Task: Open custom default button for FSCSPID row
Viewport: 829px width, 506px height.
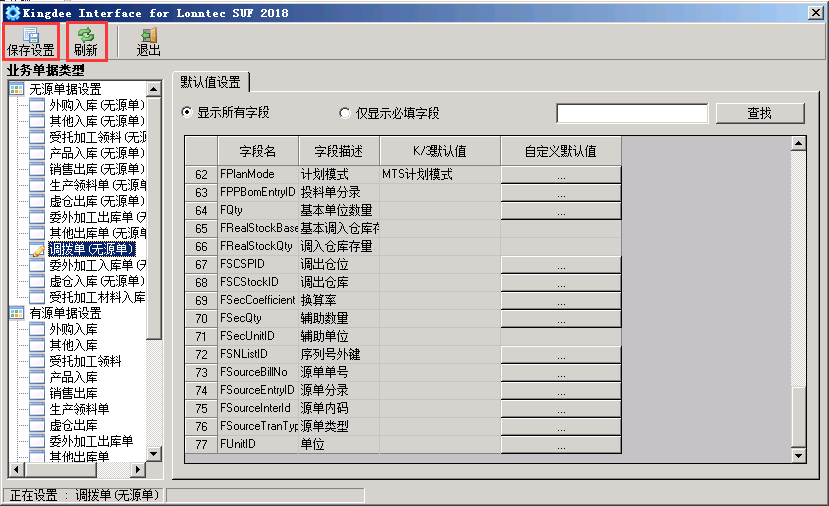Action: click(x=561, y=264)
